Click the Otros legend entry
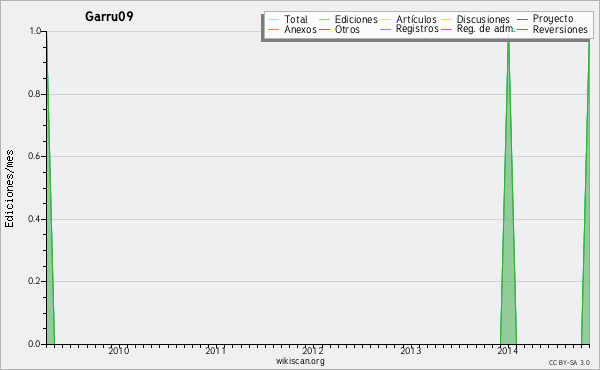Screen dimensions: 600x370 tap(347, 29)
